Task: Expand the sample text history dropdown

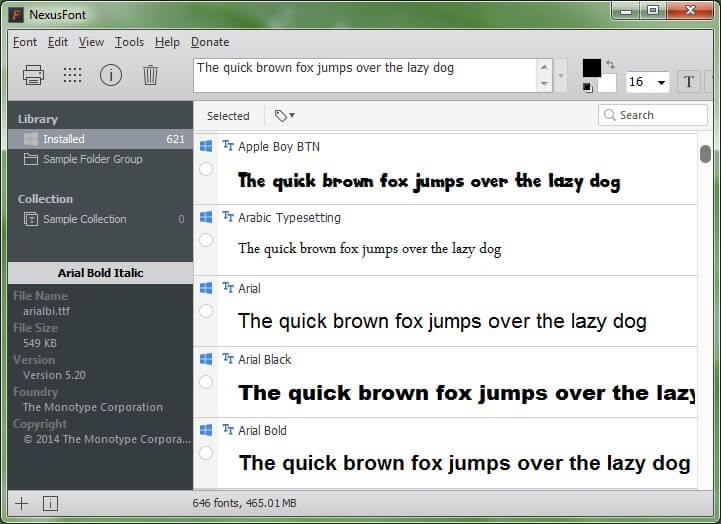Action: click(561, 75)
